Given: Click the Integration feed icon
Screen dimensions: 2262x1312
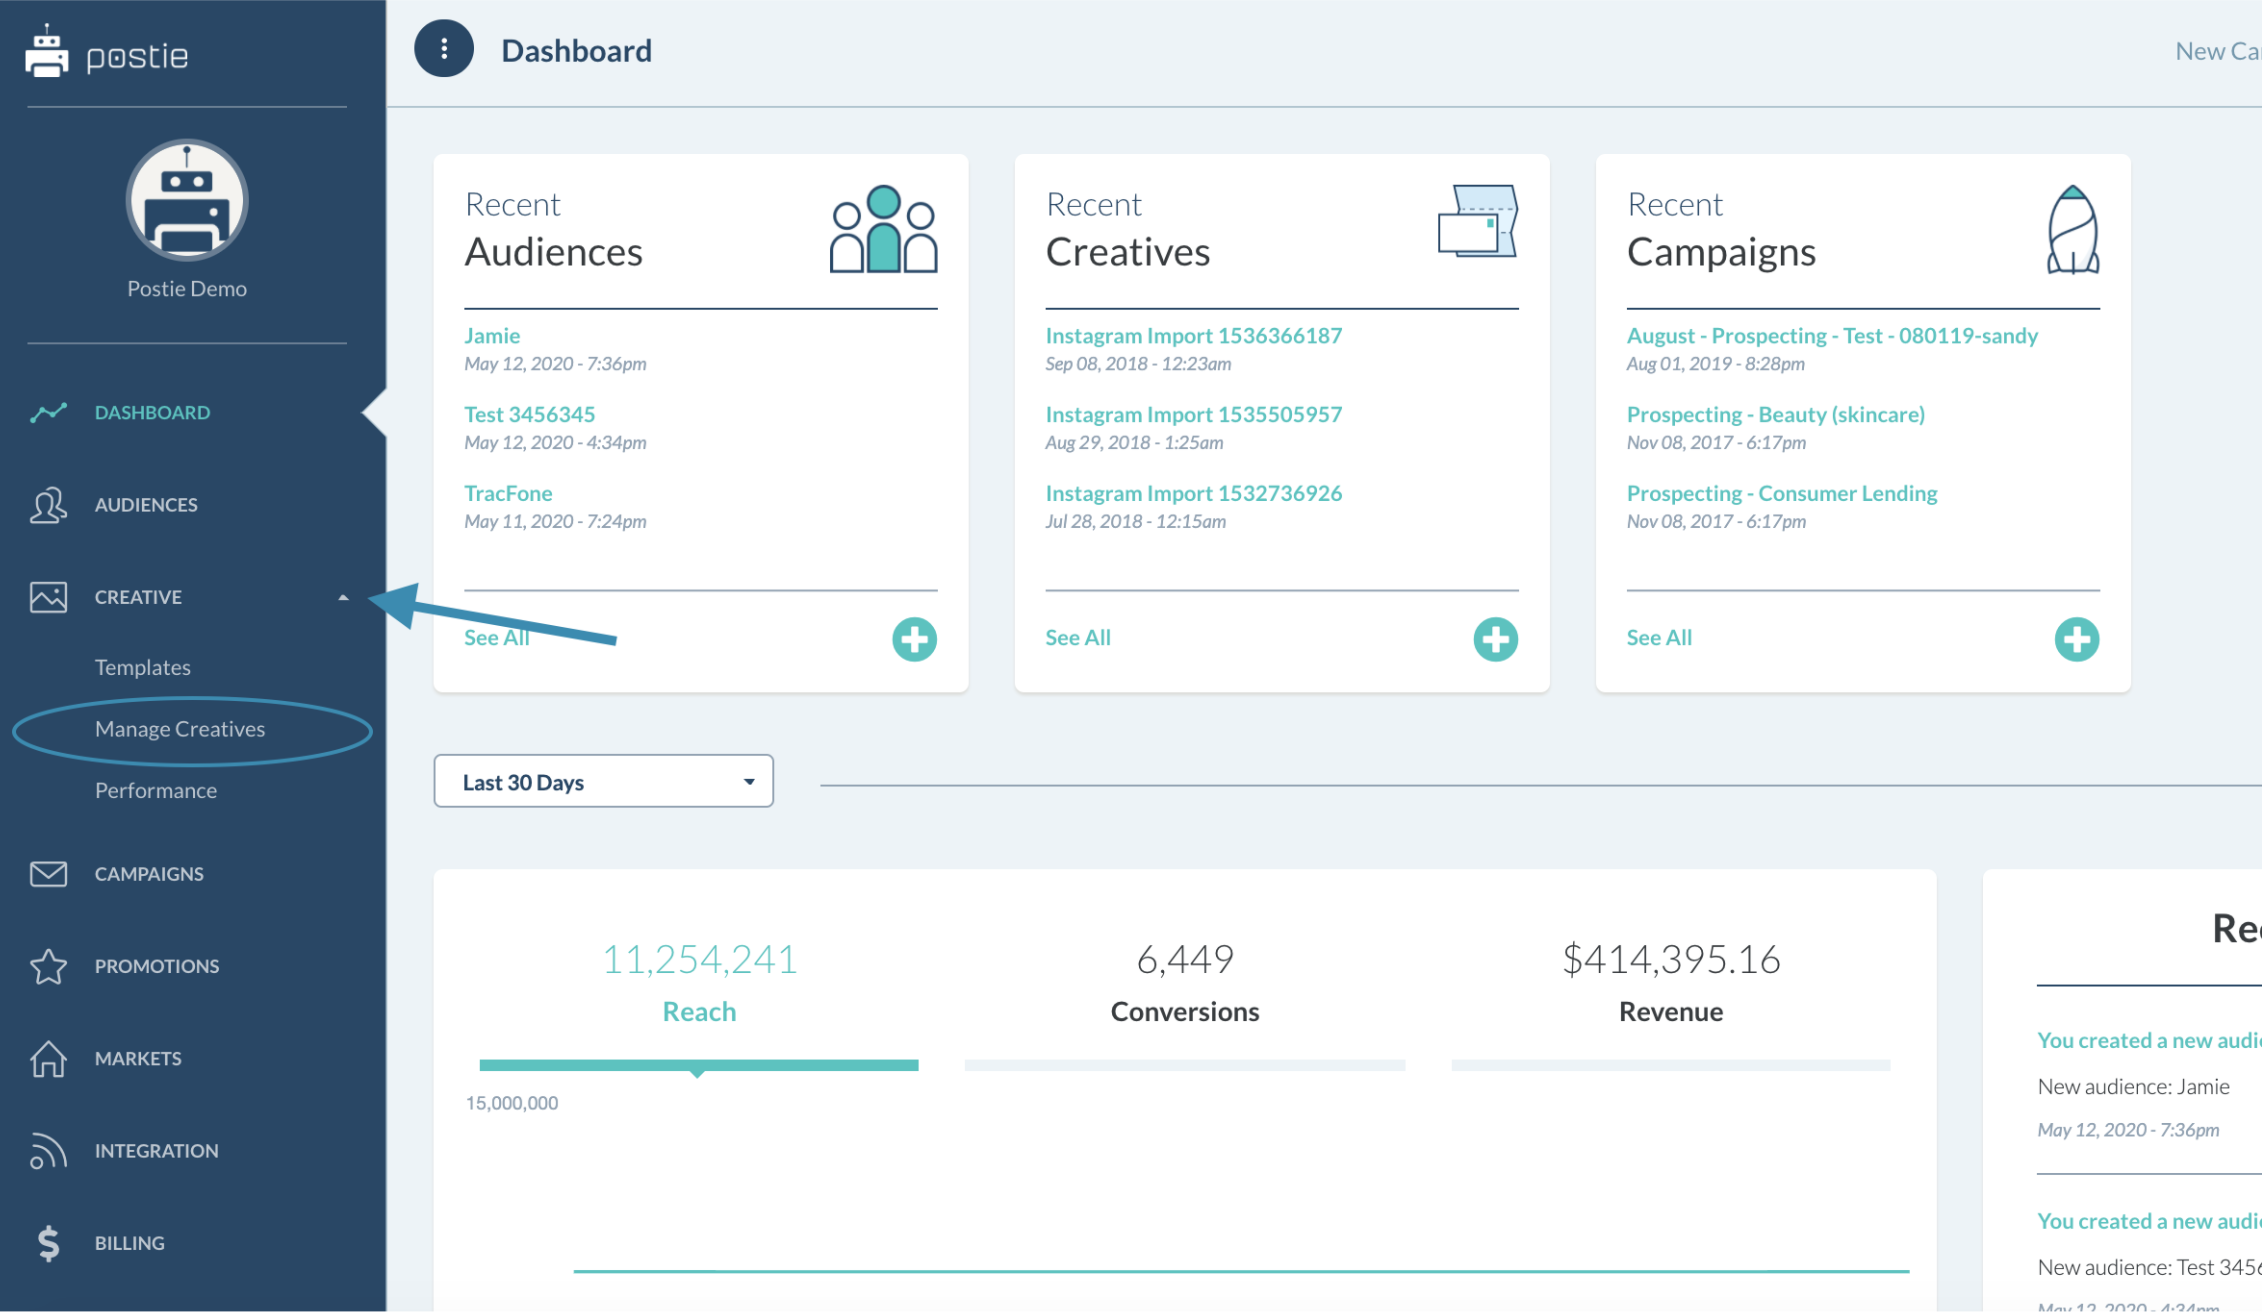Looking at the screenshot, I should [x=48, y=1151].
